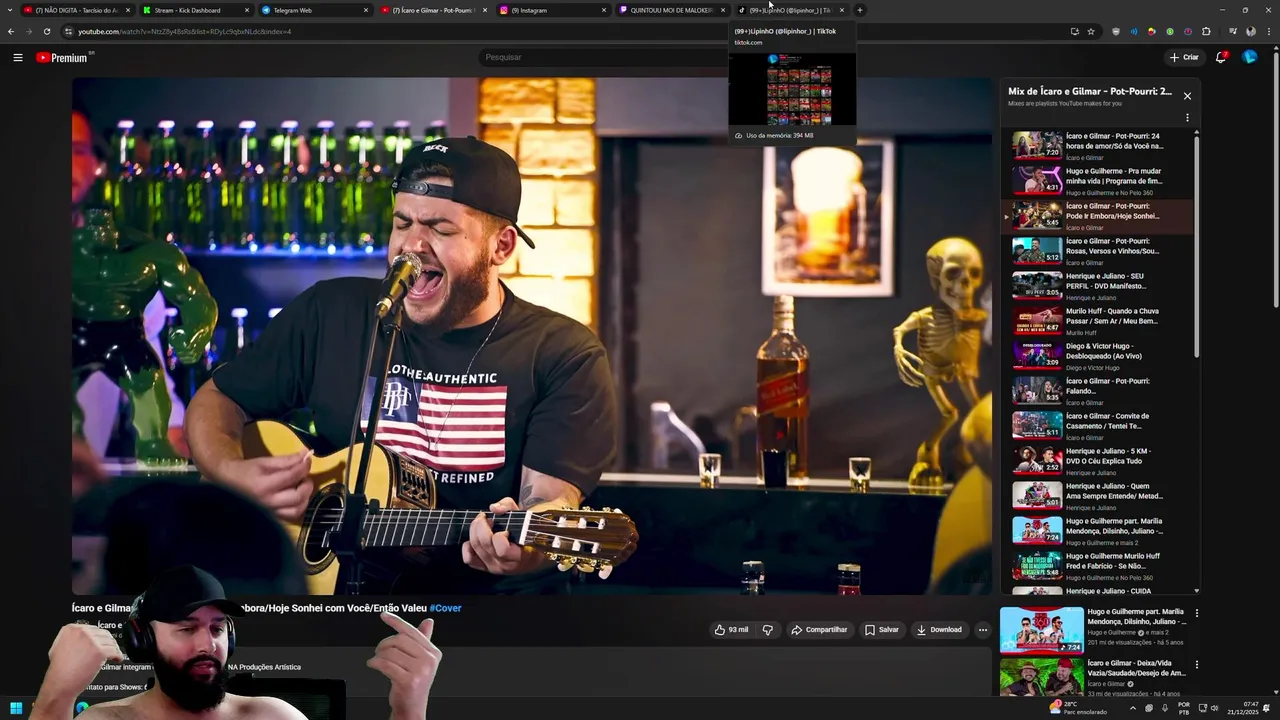Switch to the TikTok Lipinho tab
The height and width of the screenshot is (720, 1280).
tap(790, 10)
